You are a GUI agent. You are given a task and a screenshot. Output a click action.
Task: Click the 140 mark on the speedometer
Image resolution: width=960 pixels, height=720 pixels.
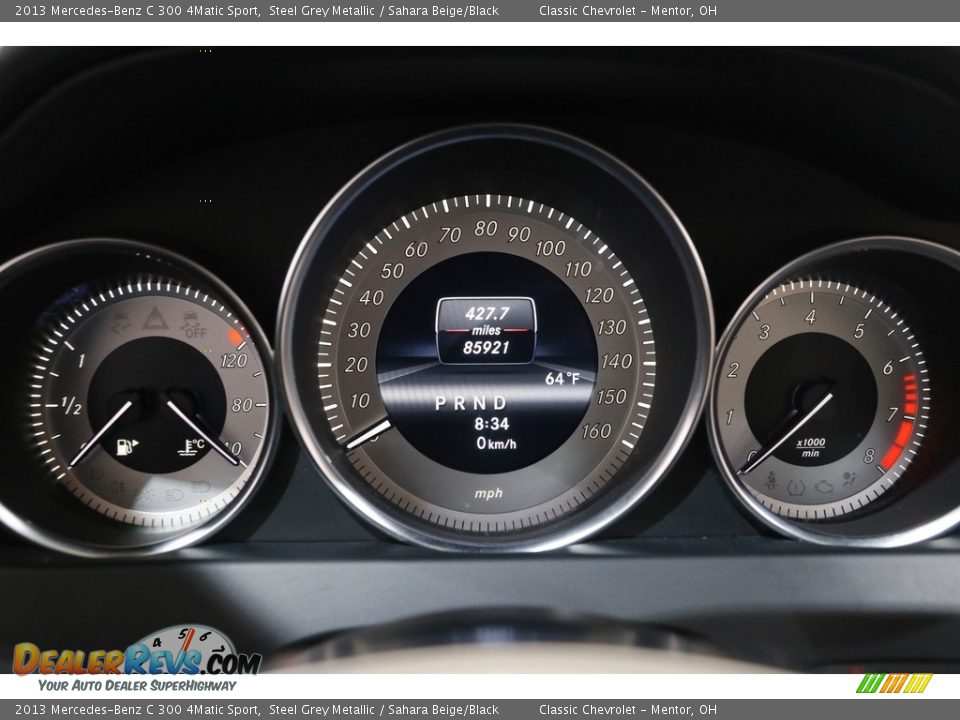tap(616, 362)
